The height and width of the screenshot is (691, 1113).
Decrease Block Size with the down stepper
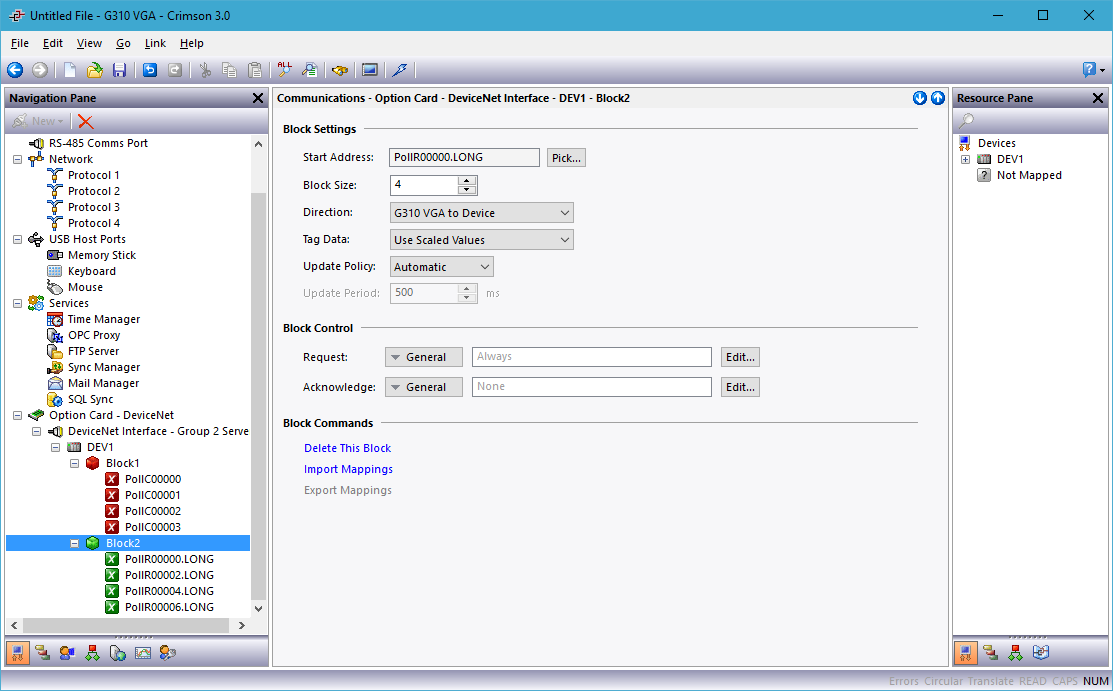pos(467,190)
